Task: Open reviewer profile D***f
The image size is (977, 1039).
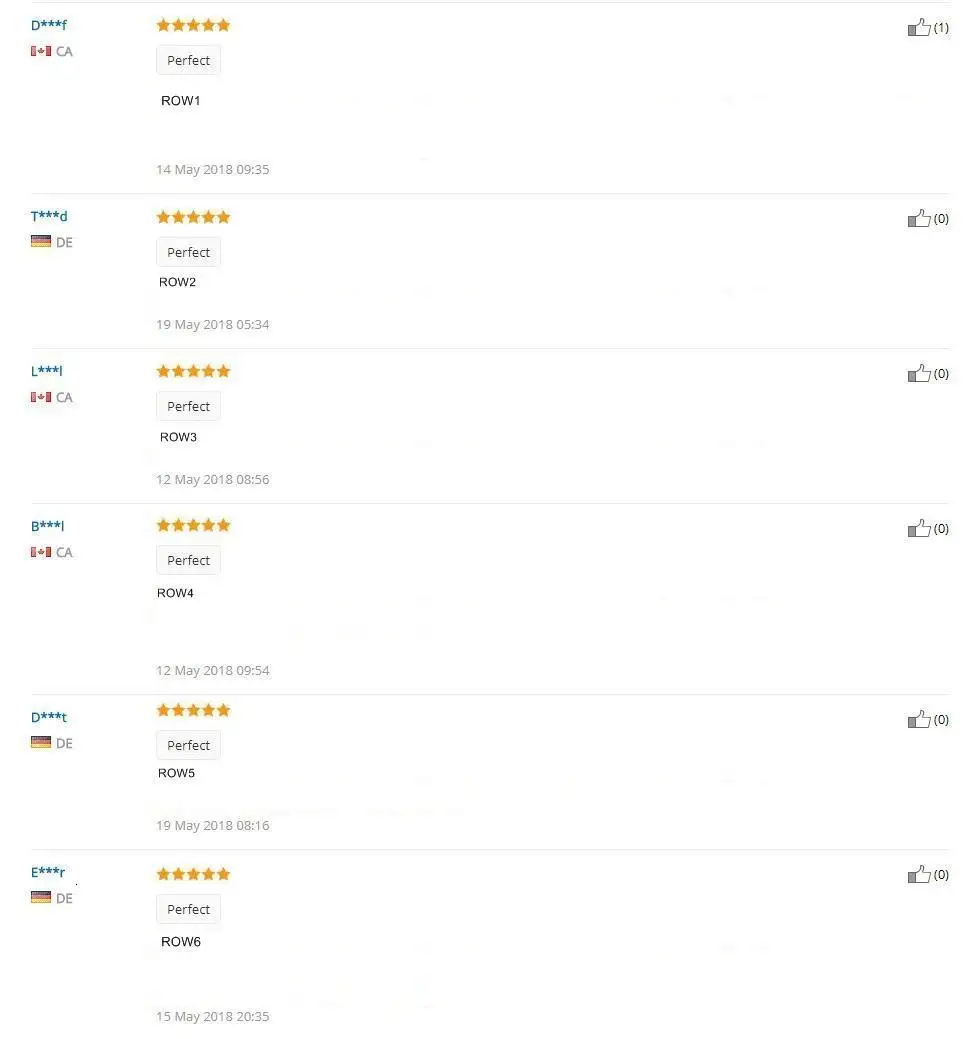Action: 49,25
